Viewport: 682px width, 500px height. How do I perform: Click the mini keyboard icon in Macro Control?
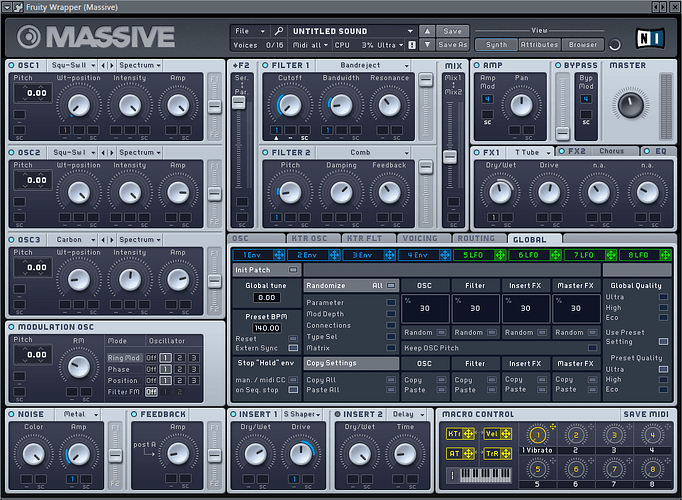coord(485,475)
